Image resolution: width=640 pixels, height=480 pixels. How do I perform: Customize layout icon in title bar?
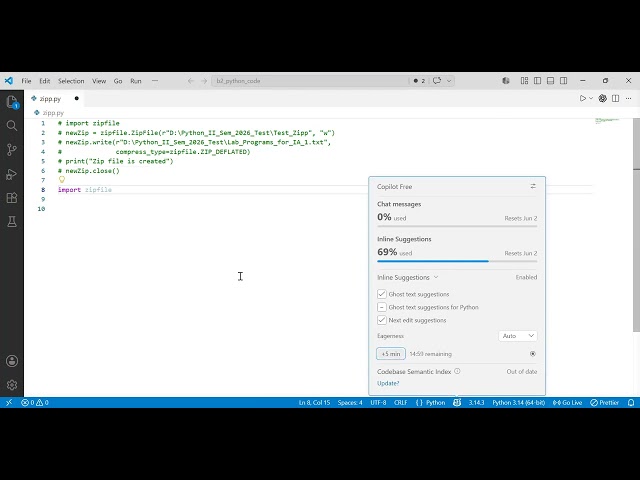[x=524, y=81]
